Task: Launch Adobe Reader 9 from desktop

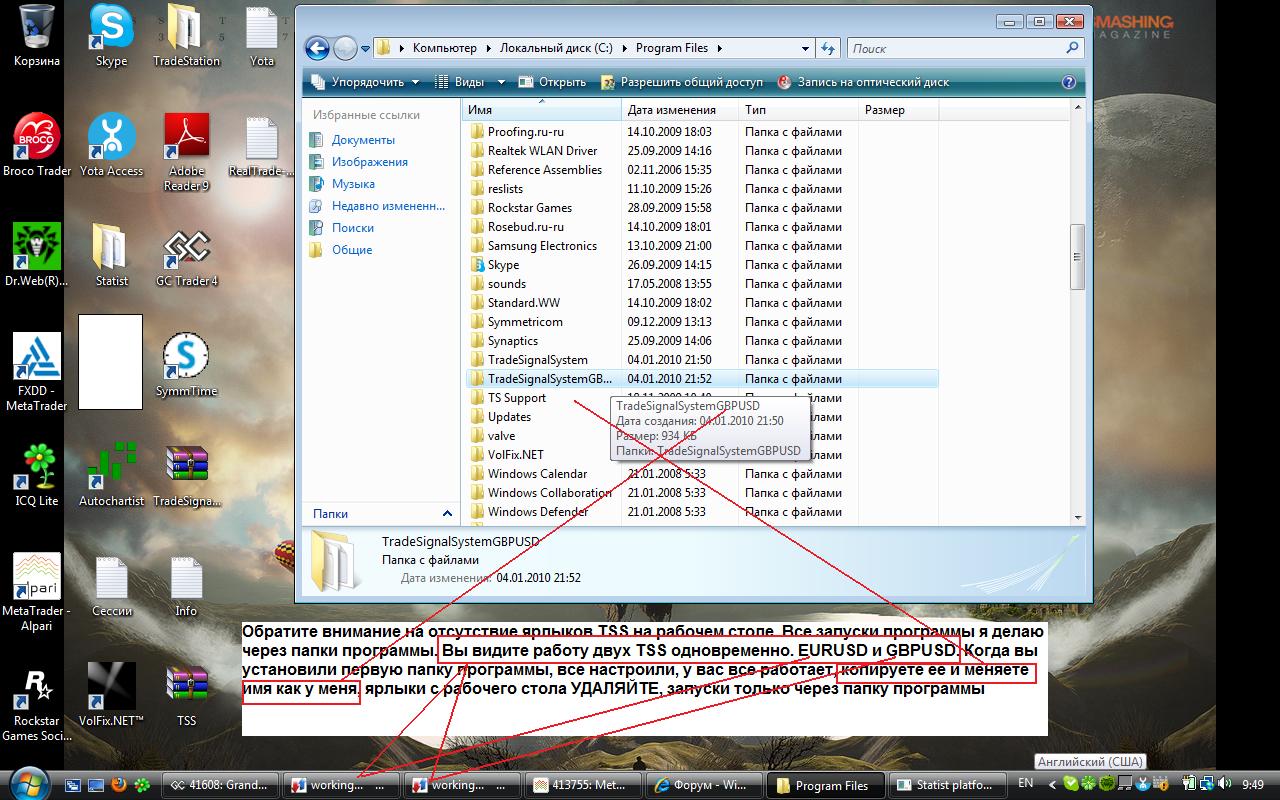Action: 186,152
